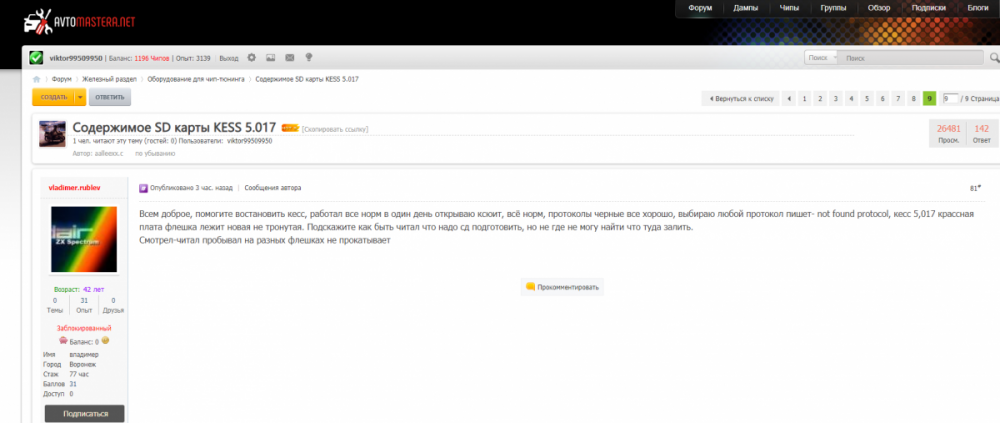The image size is (1000, 423).
Task: Click Вернуться к списку button
Action: click(x=740, y=98)
